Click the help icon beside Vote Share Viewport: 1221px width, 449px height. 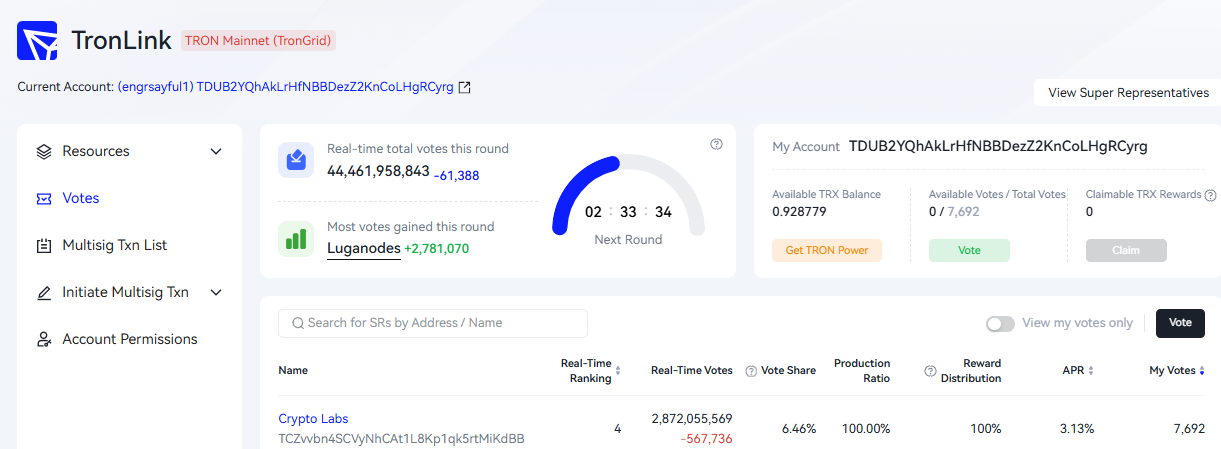[x=751, y=371]
